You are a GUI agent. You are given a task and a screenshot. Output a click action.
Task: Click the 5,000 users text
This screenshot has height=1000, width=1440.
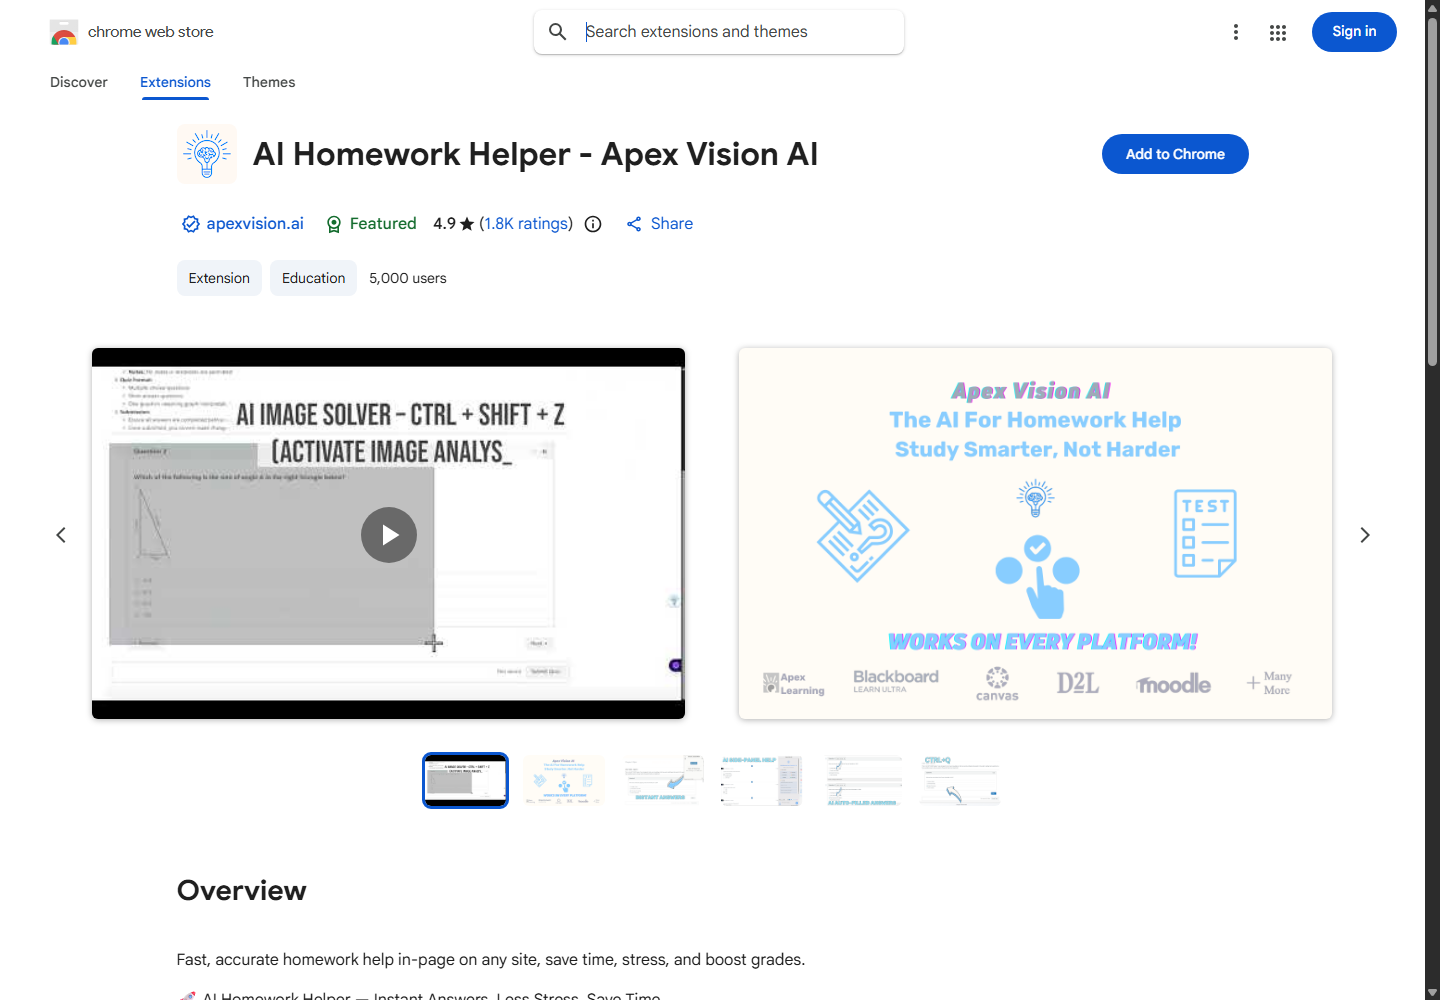(408, 278)
